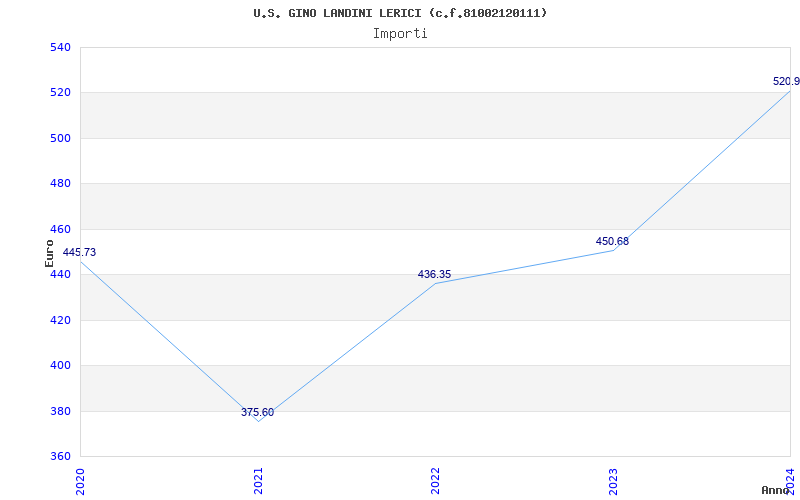Click the 380 y-axis value
Image resolution: width=800 pixels, height=500 pixels.
click(x=60, y=411)
